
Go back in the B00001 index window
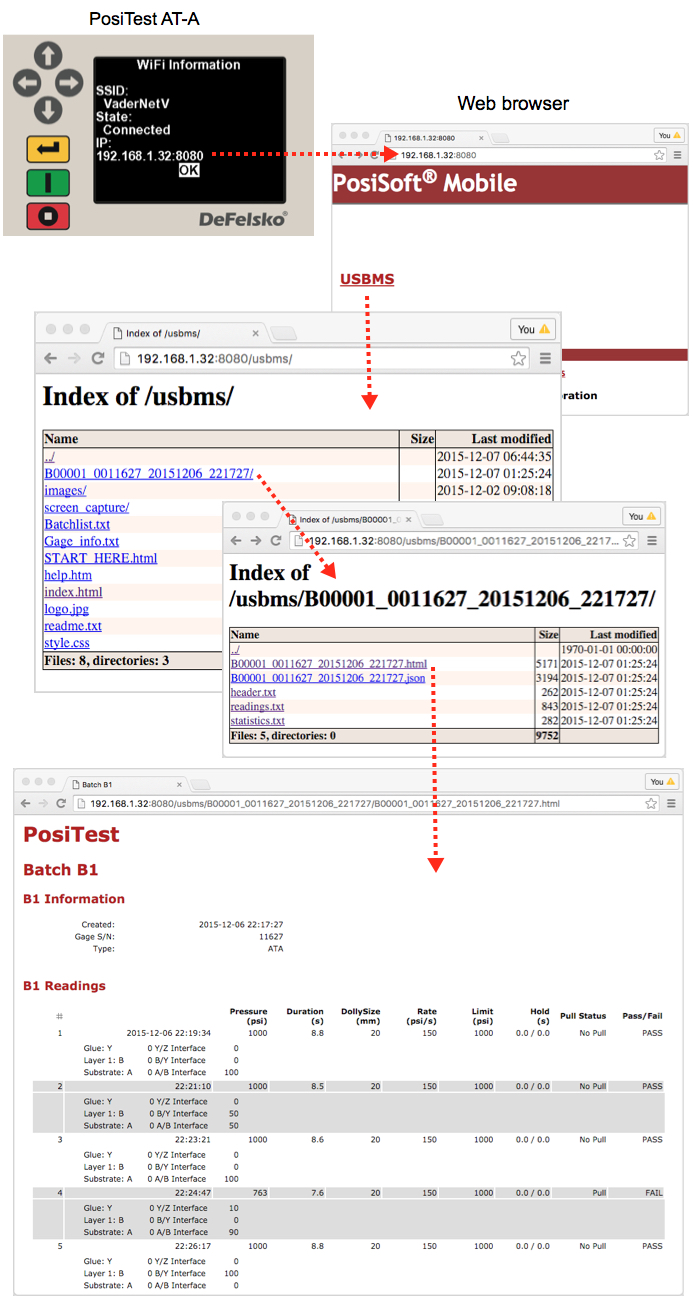236,540
